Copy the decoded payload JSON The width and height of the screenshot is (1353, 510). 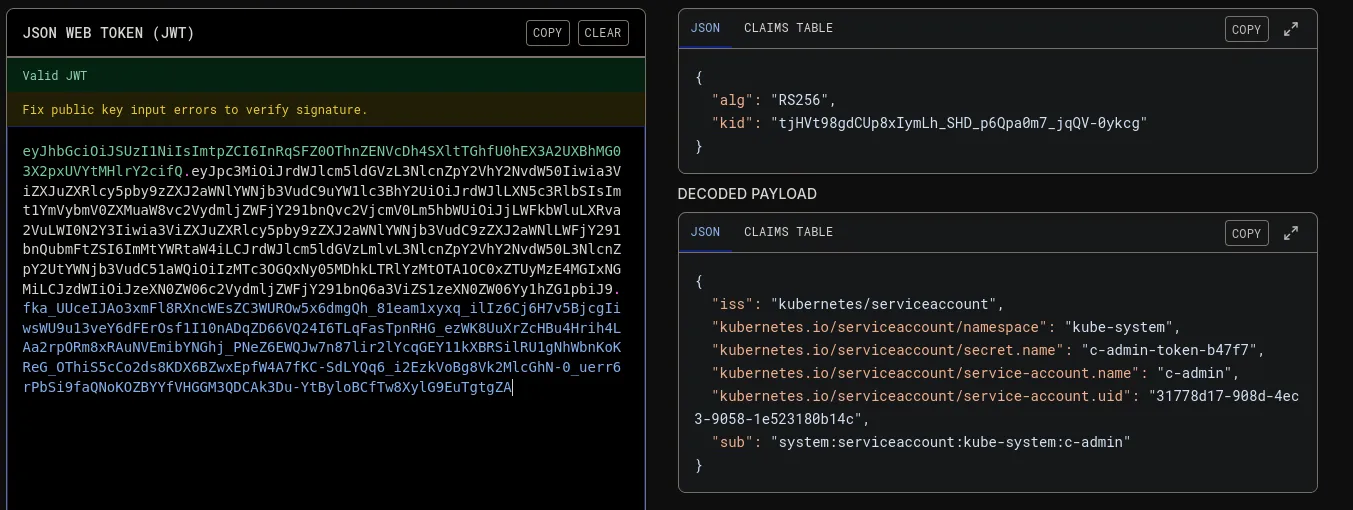[x=1246, y=233]
